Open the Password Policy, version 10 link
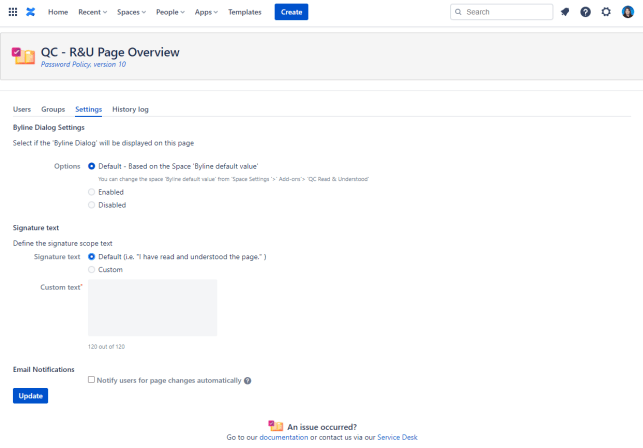This screenshot has height=448, width=643. pyautogui.click(x=83, y=64)
